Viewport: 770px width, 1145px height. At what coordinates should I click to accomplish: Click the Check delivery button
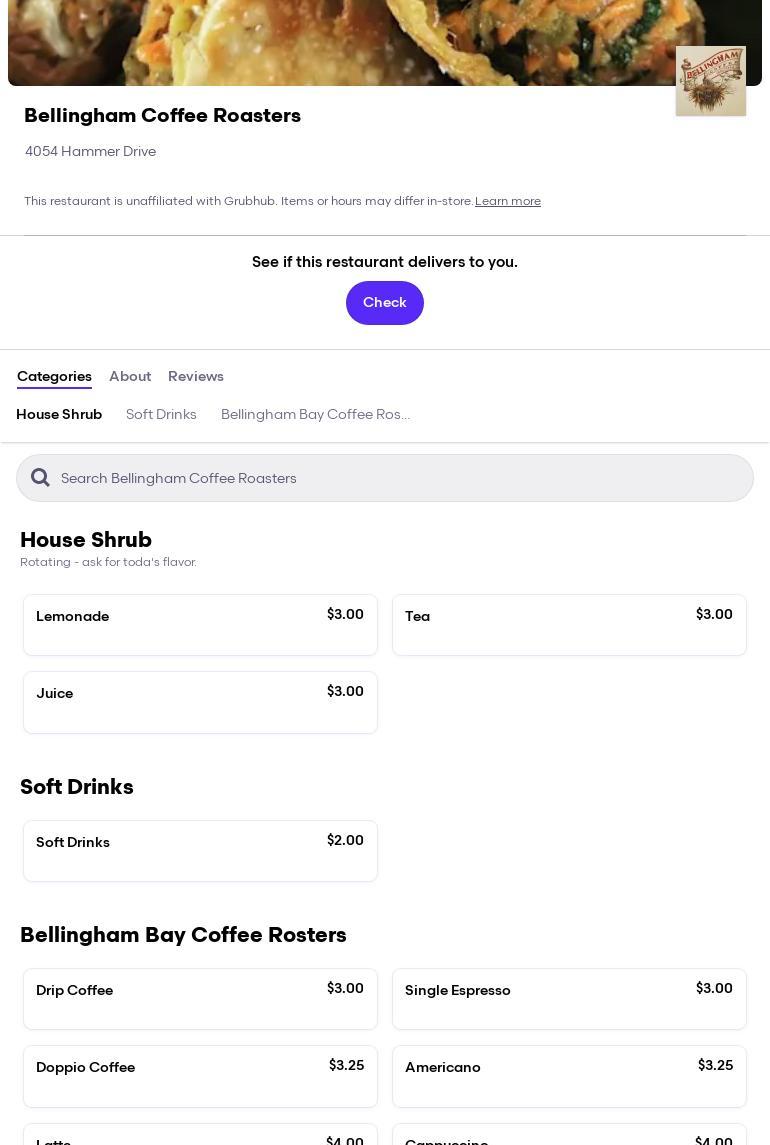pos(385,303)
